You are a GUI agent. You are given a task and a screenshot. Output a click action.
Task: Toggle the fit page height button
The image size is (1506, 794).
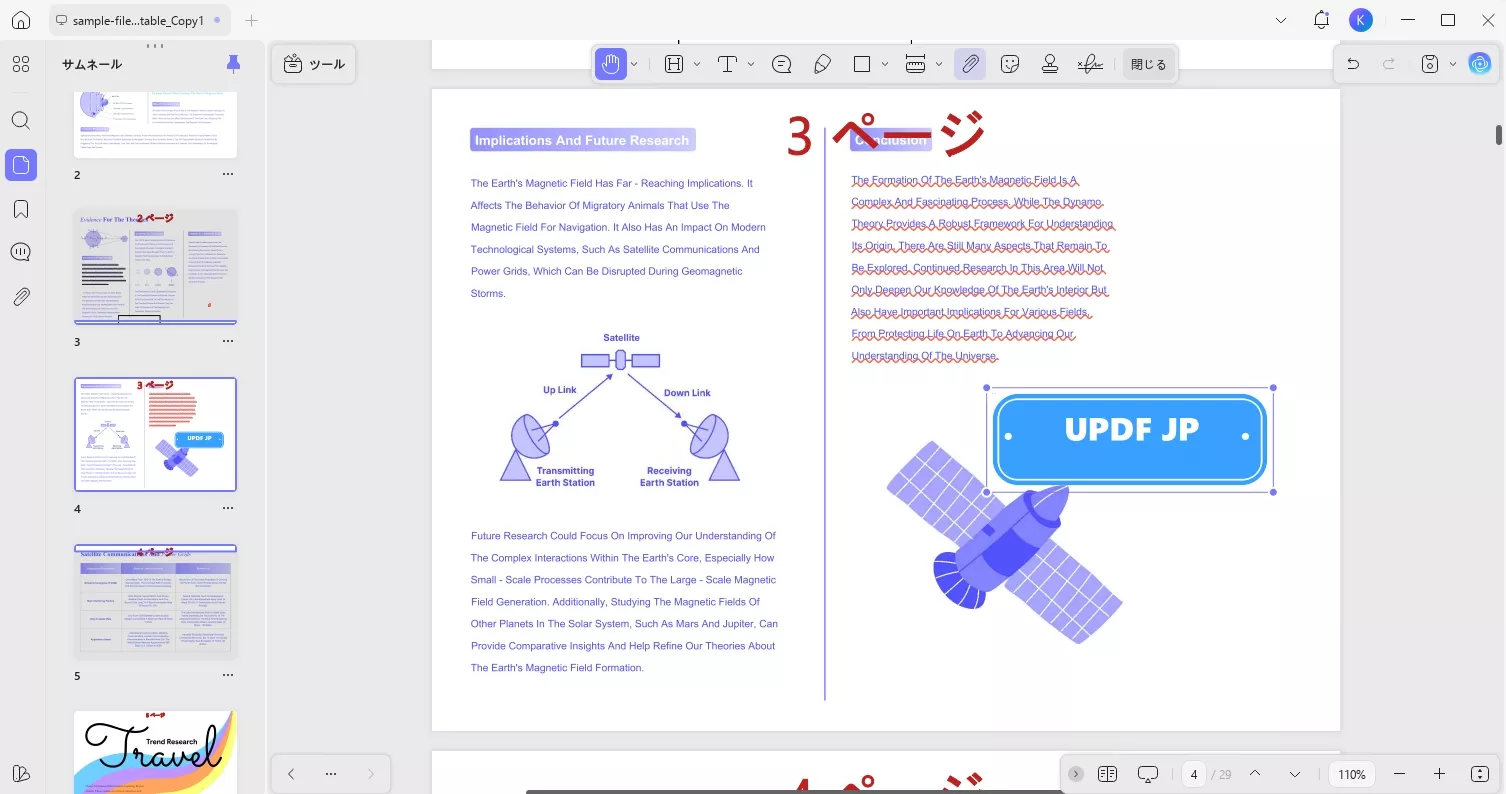coord(1480,774)
